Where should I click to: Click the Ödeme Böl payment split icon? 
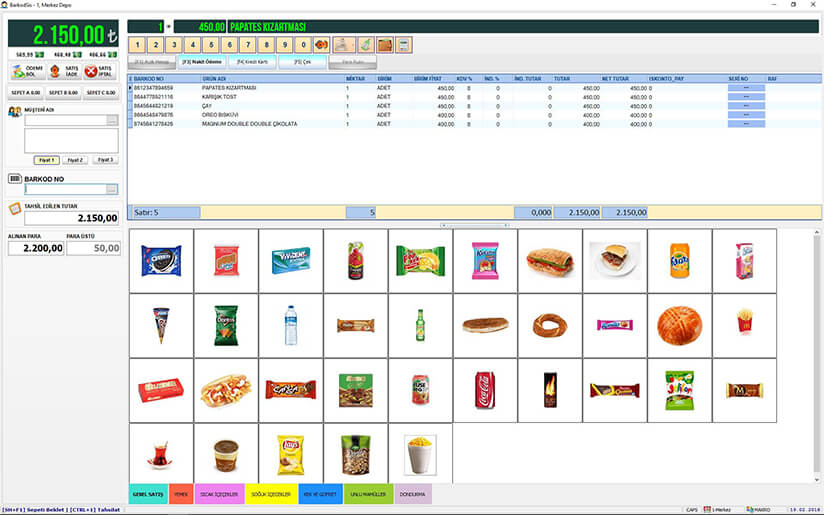click(x=24, y=71)
